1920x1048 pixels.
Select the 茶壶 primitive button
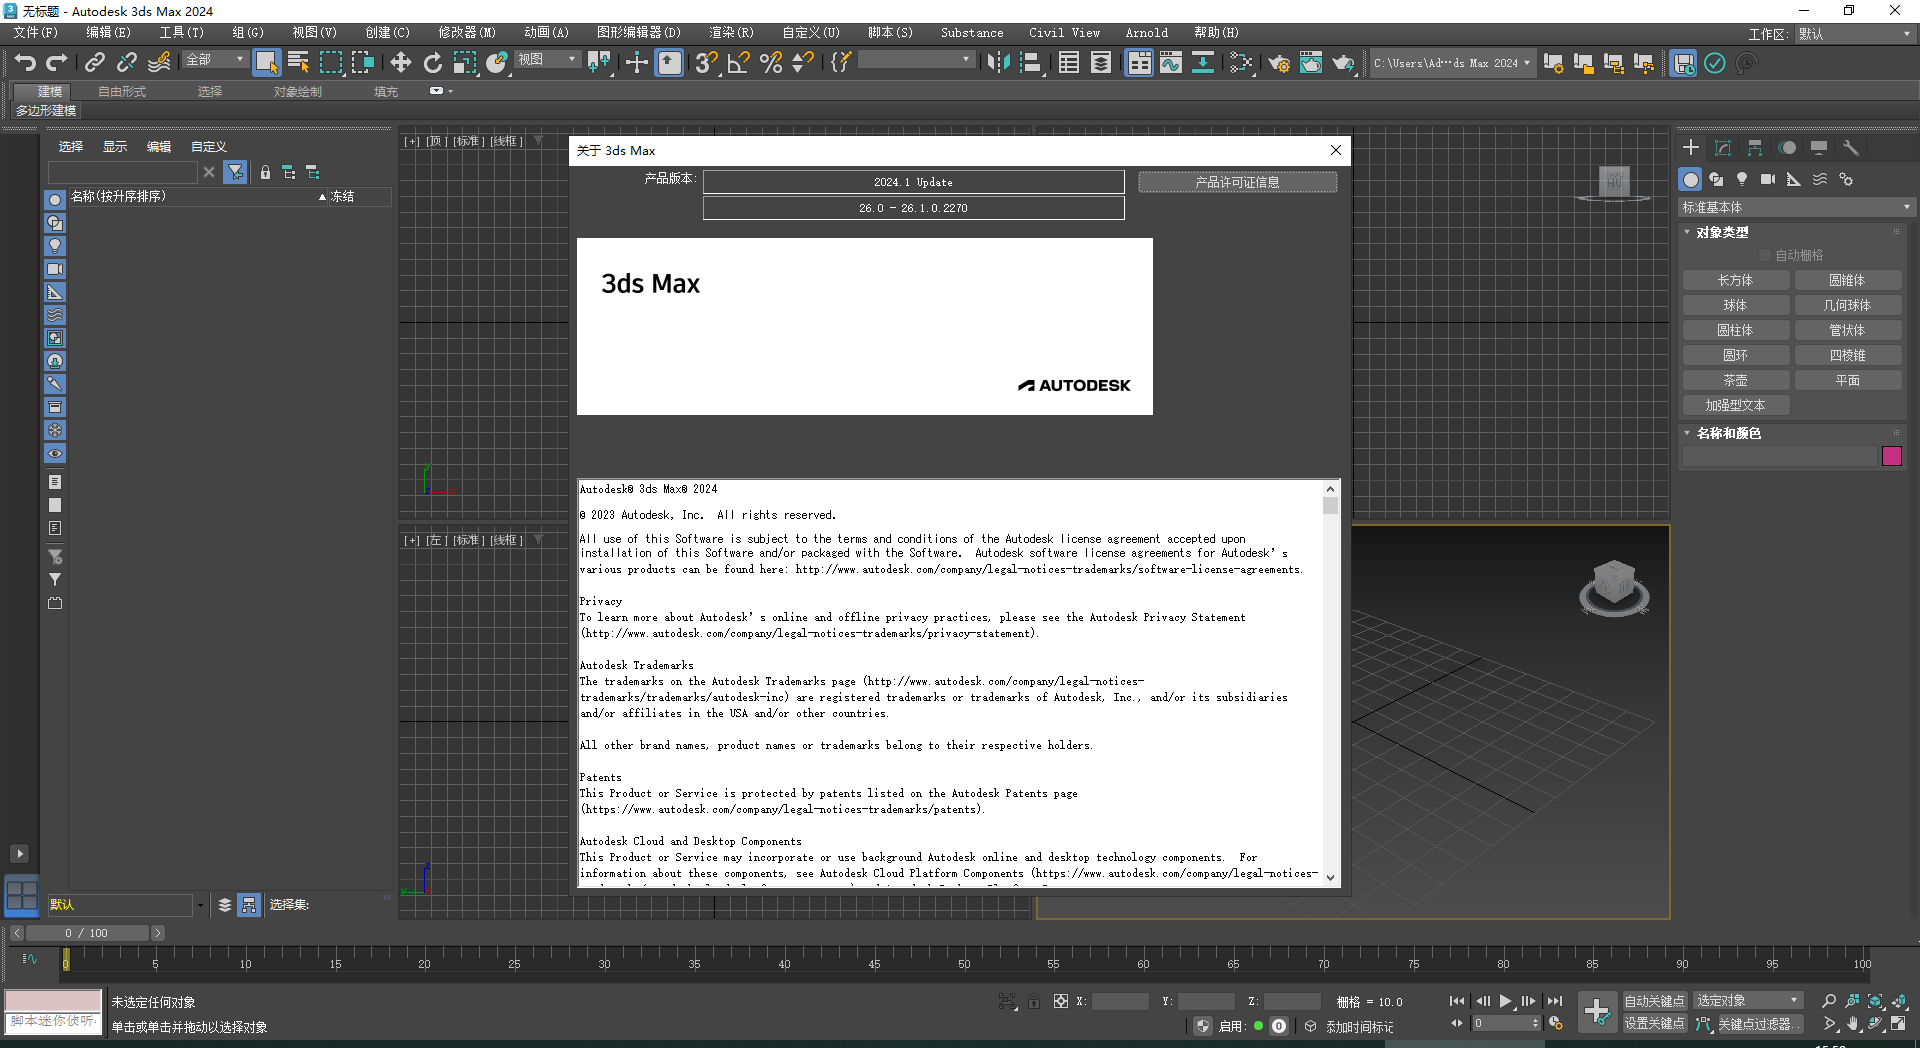coord(1736,380)
